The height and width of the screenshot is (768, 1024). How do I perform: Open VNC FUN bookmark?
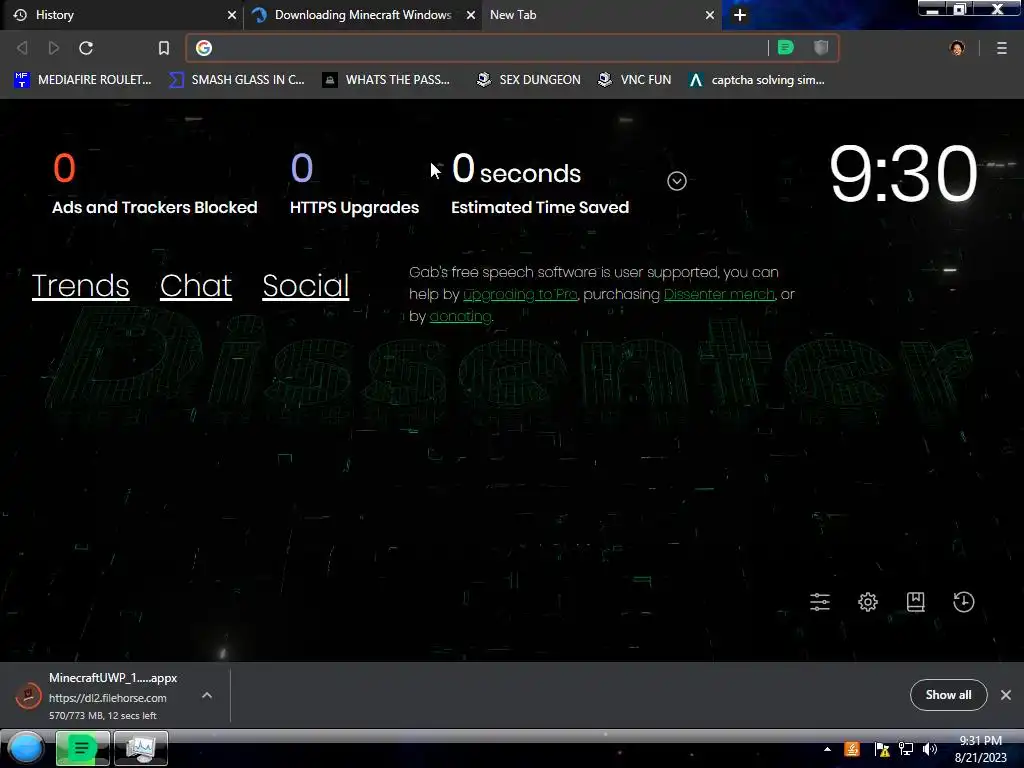[635, 80]
